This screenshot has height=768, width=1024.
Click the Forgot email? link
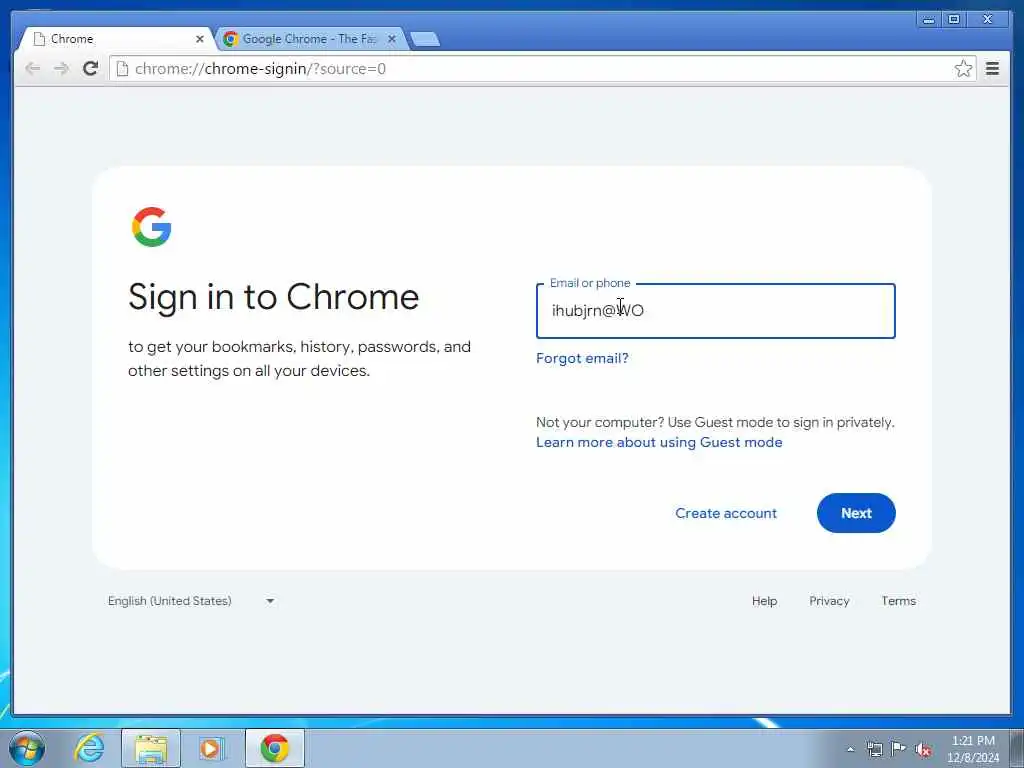point(582,358)
